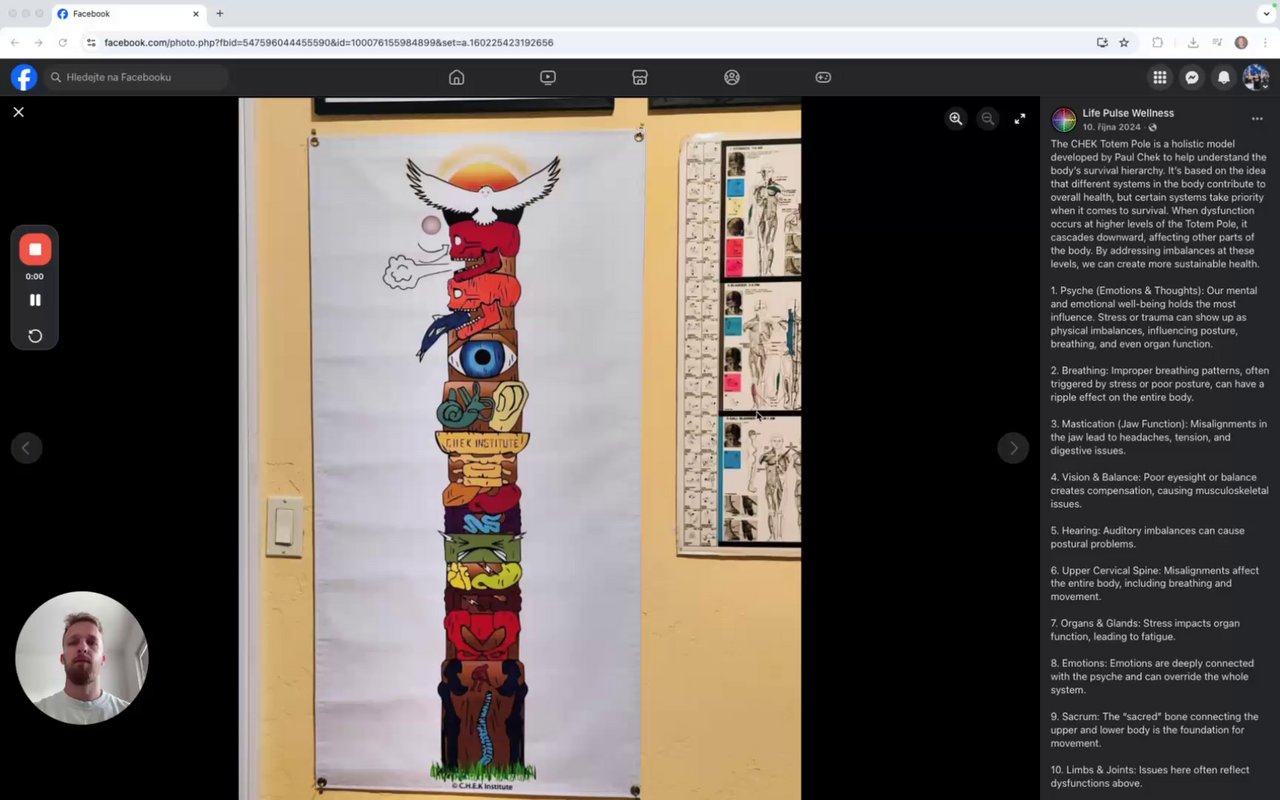The image size is (1280, 800).
Task: Open the notifications bell
Action: pyautogui.click(x=1224, y=77)
